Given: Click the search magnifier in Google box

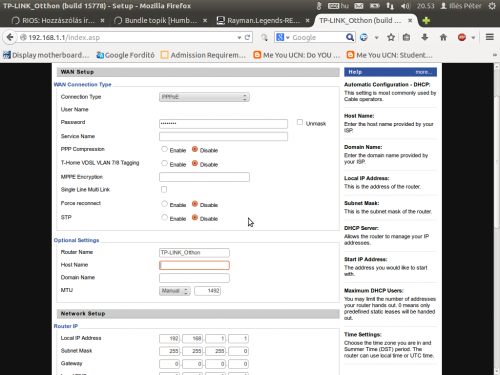Looking at the screenshot, I should coord(349,37).
